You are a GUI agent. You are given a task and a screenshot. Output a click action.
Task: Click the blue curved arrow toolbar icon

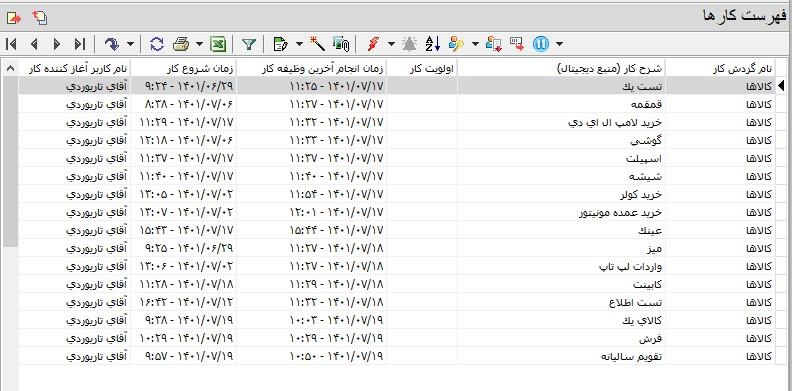pos(112,44)
